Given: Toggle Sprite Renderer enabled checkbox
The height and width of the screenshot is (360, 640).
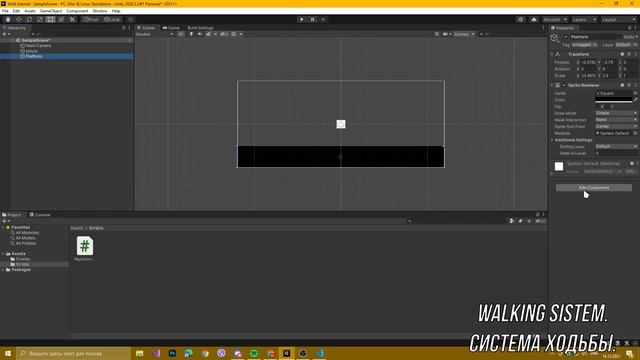Looking at the screenshot, I should tap(564, 85).
